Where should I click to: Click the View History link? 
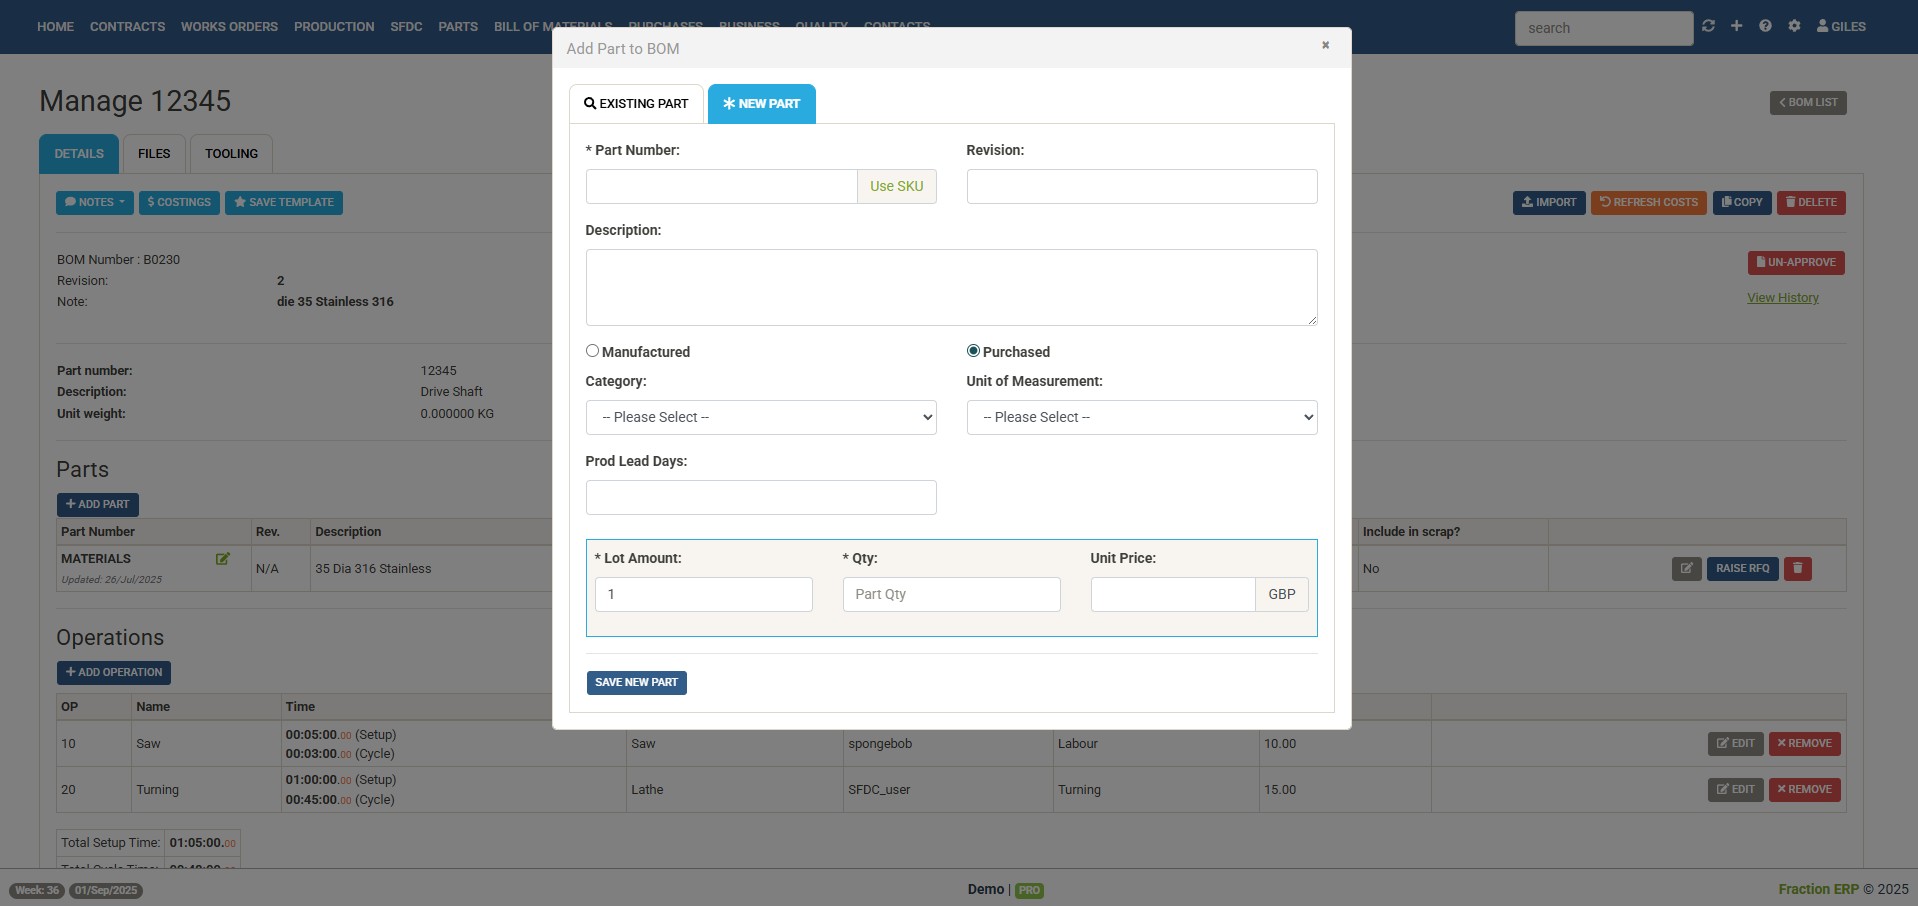tap(1783, 297)
